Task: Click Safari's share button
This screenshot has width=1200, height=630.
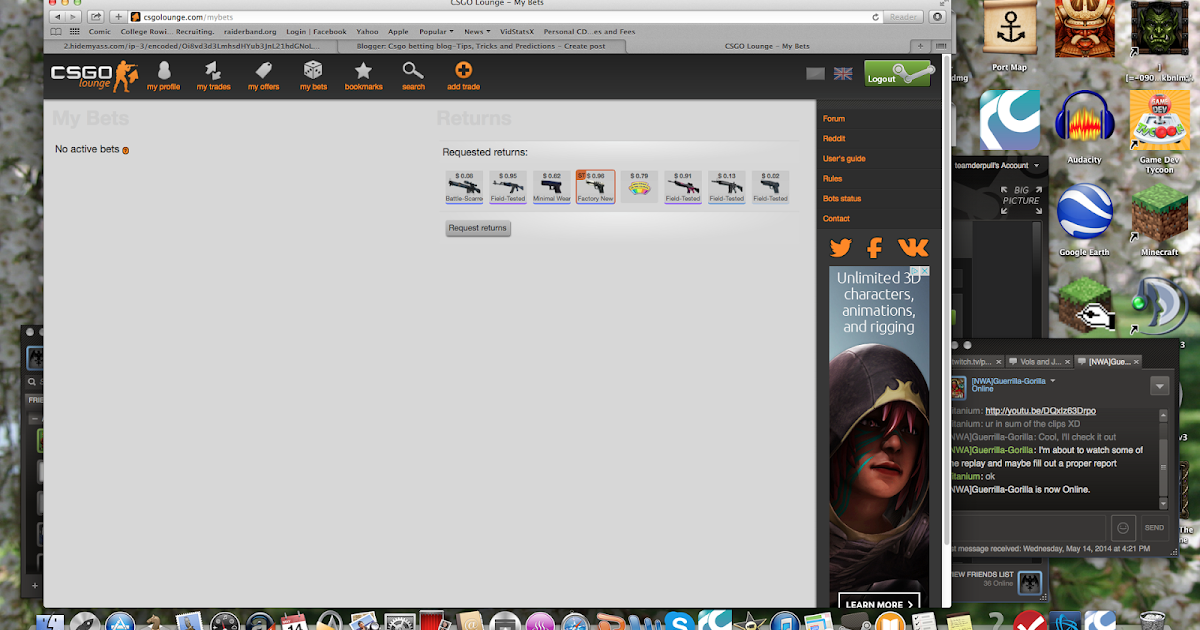Action: tap(96, 17)
